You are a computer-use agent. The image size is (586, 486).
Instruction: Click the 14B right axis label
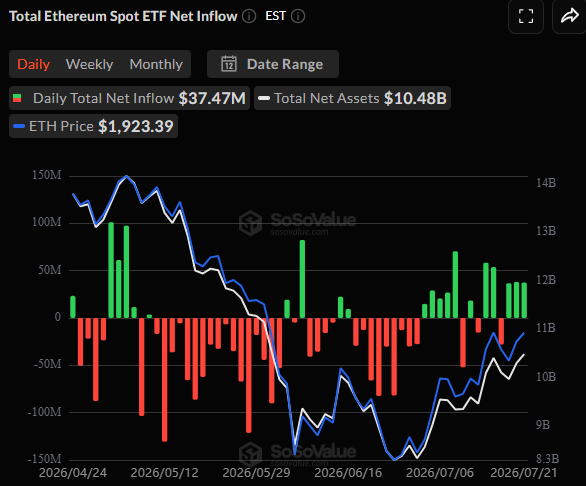coord(546,183)
